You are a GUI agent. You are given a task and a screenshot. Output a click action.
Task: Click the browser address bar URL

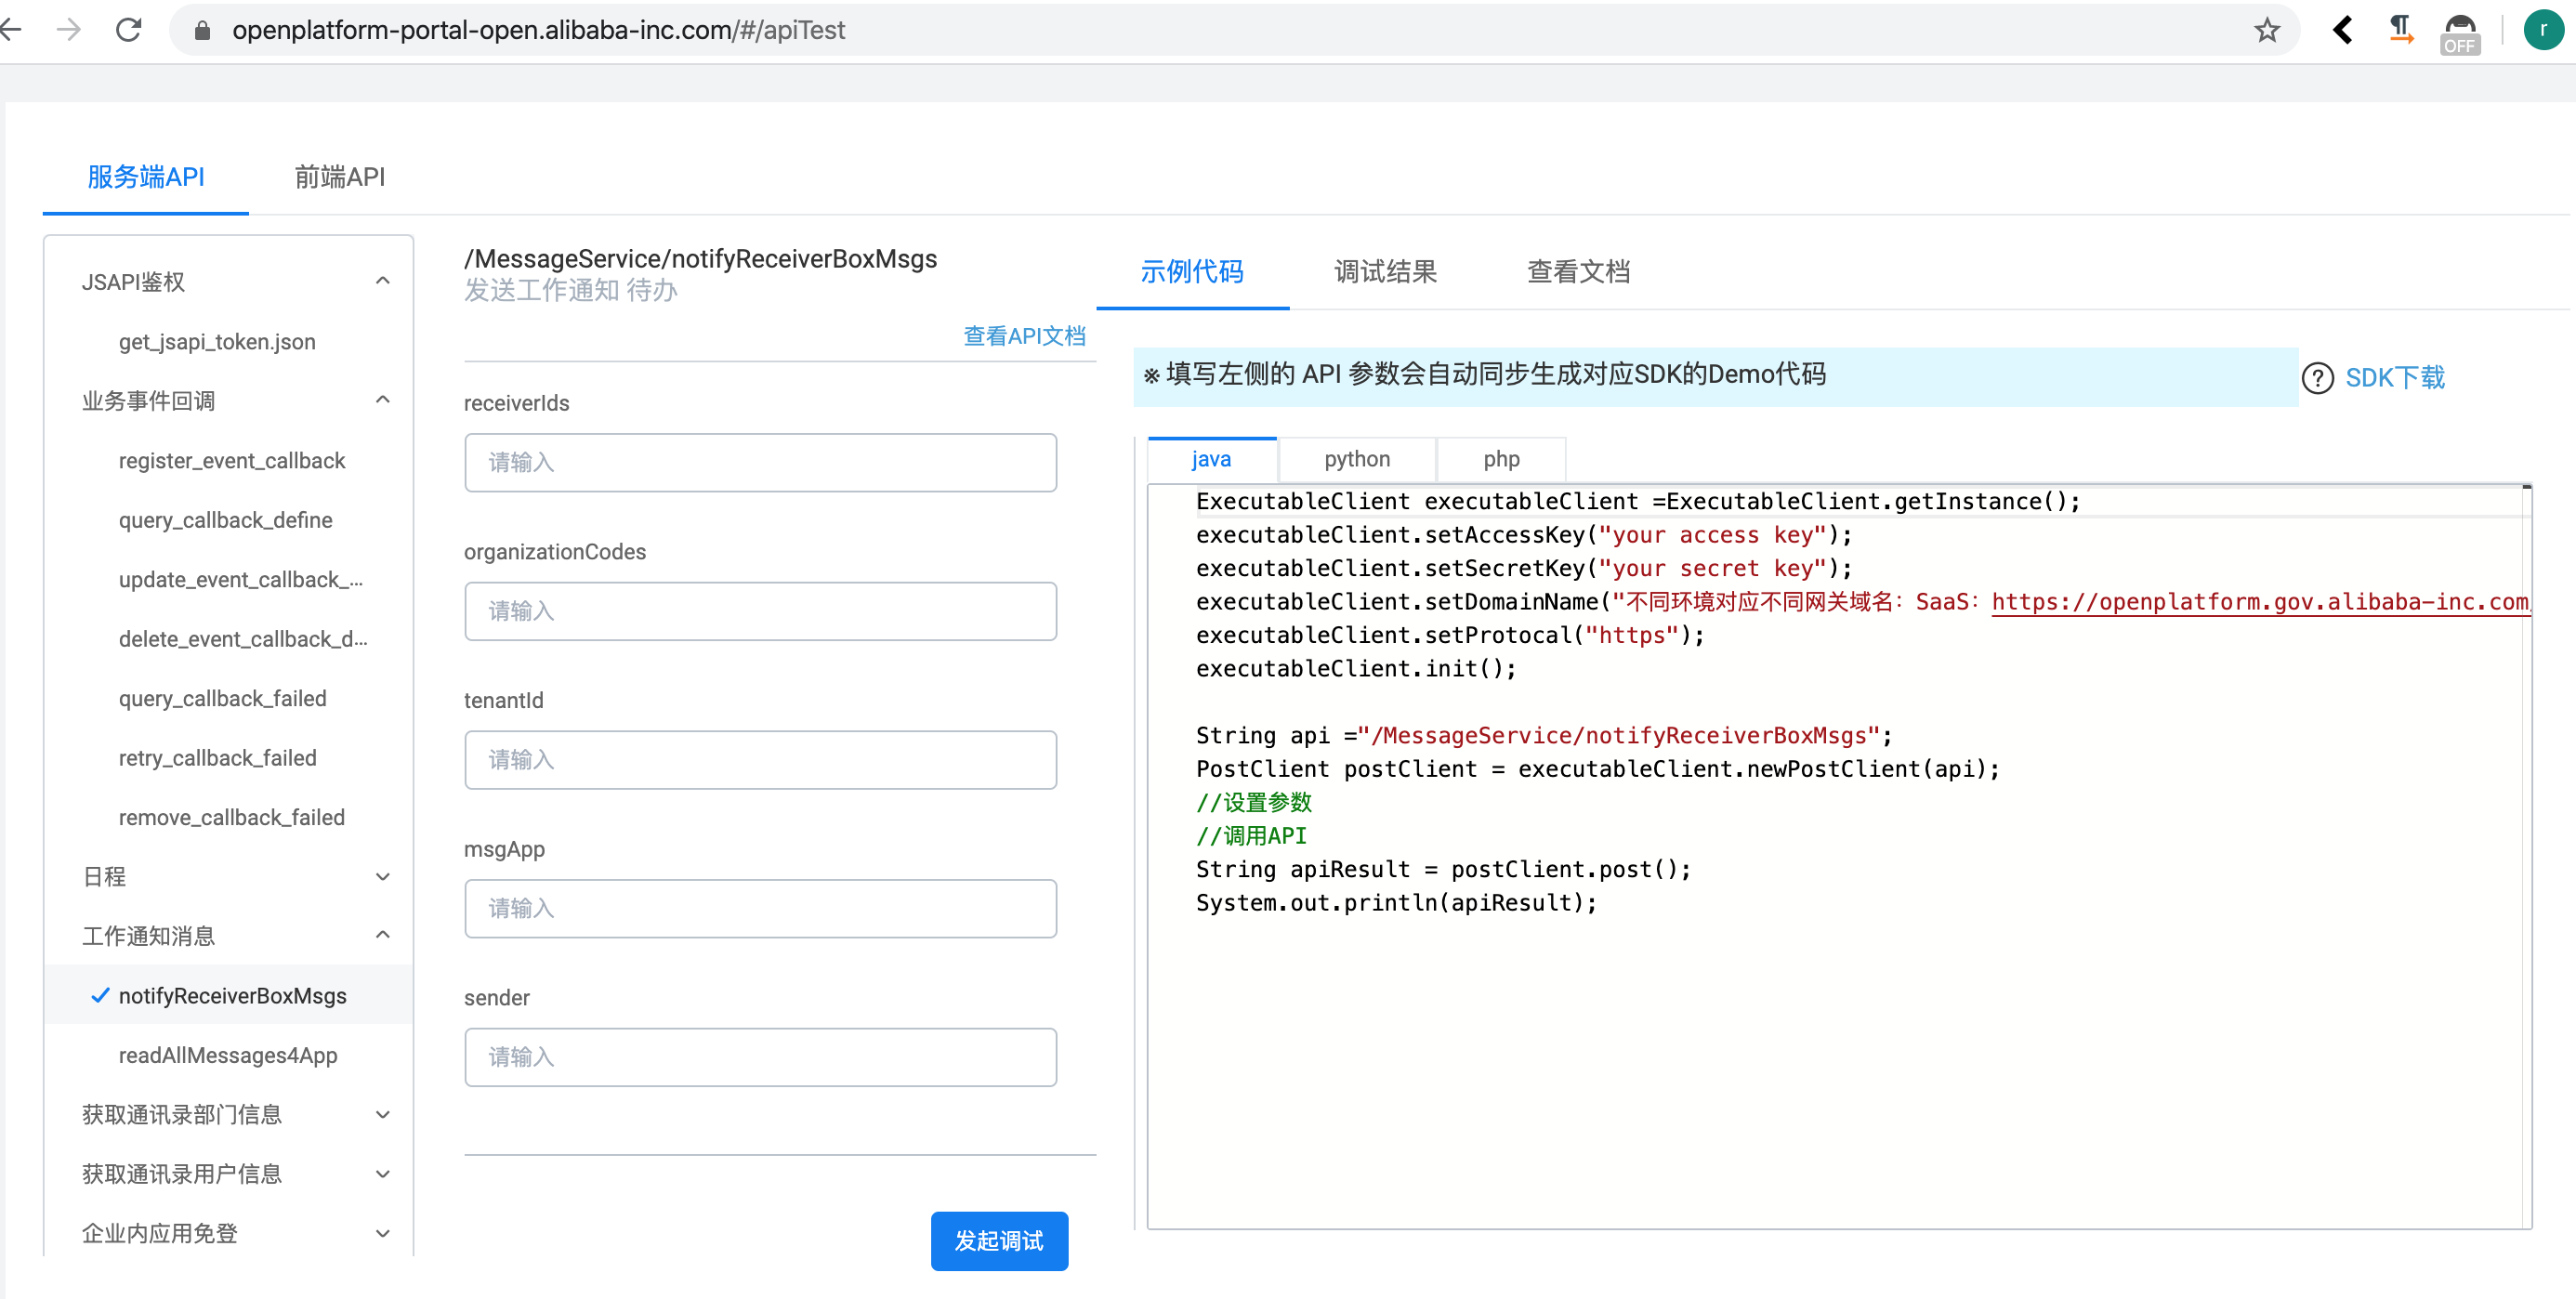(538, 30)
